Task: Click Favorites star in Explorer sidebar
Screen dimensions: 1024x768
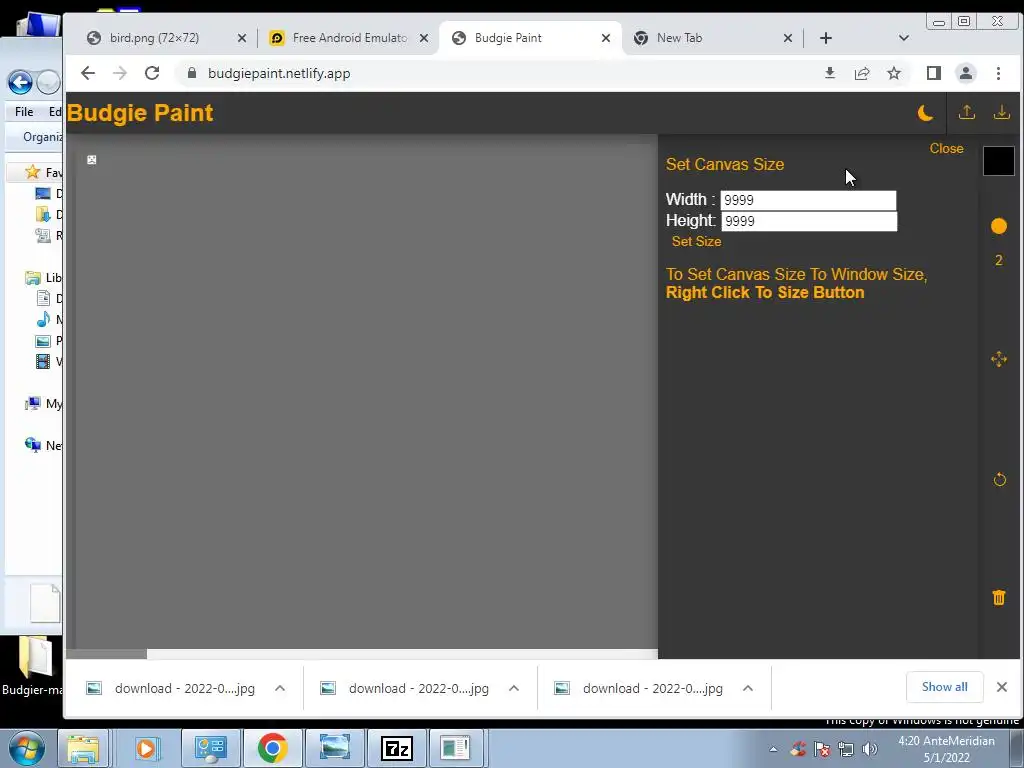Action: click(x=32, y=172)
